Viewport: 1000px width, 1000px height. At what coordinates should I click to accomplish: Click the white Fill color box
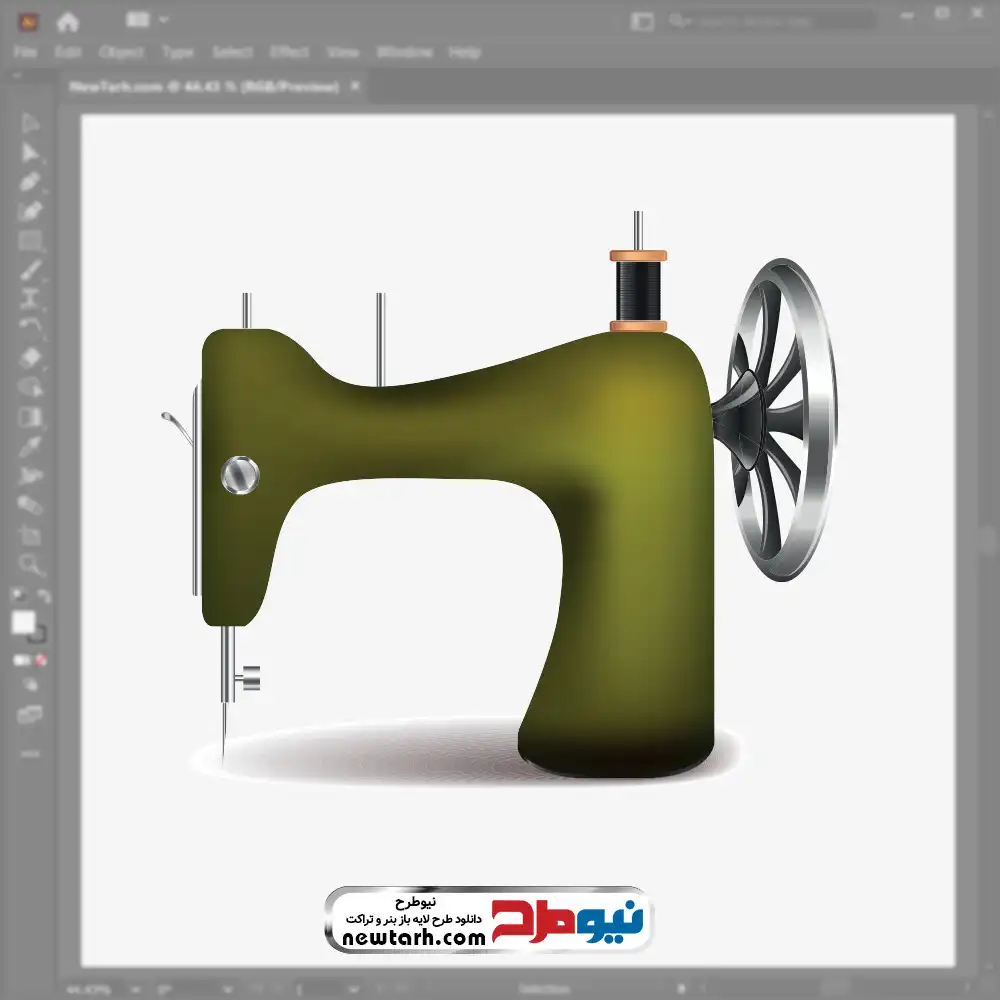(24, 622)
